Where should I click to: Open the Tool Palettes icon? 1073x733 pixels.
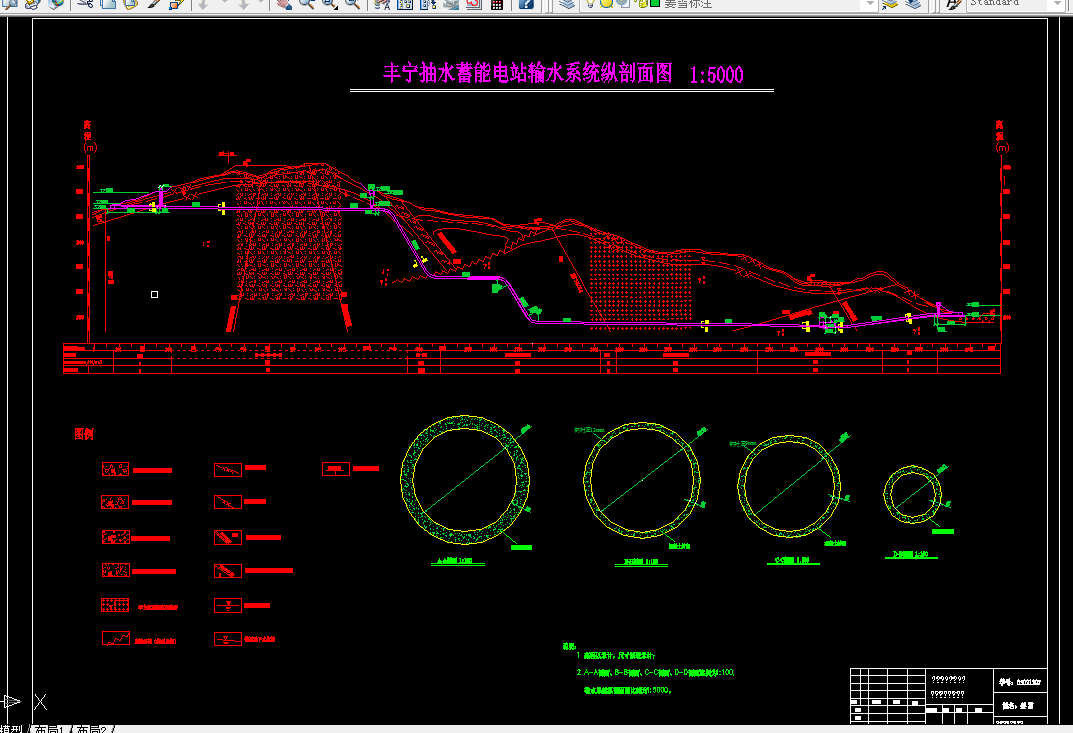(428, 3)
